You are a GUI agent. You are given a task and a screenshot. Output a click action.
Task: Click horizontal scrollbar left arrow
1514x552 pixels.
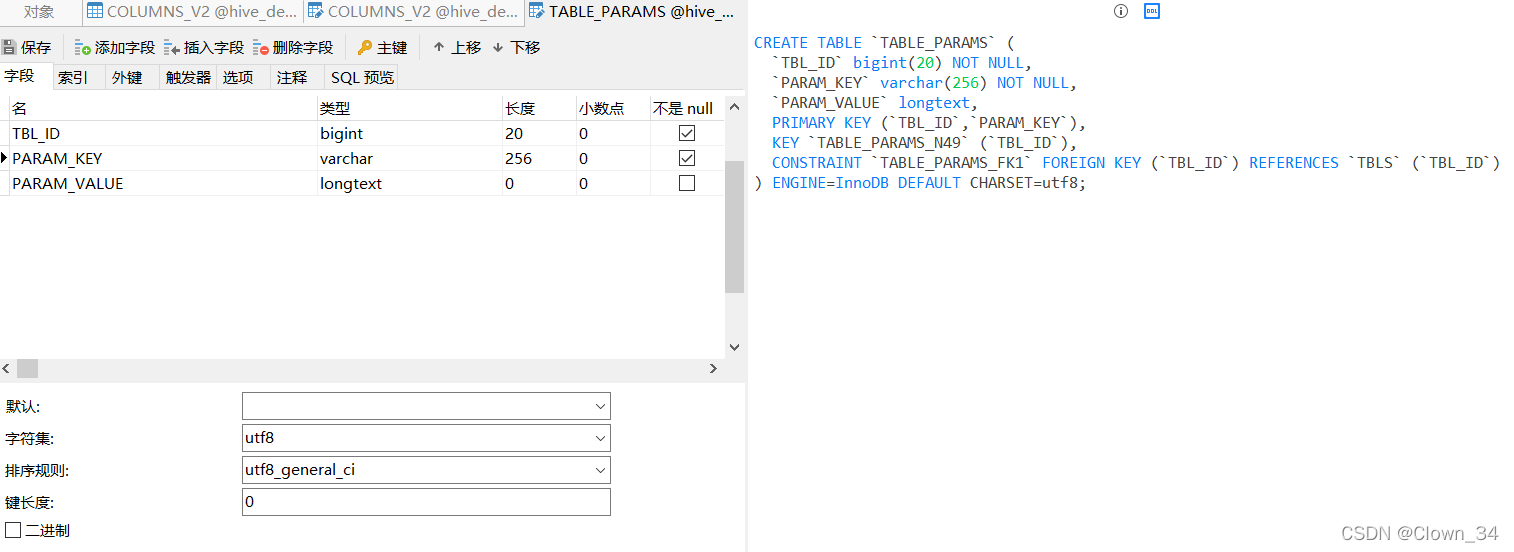point(8,368)
